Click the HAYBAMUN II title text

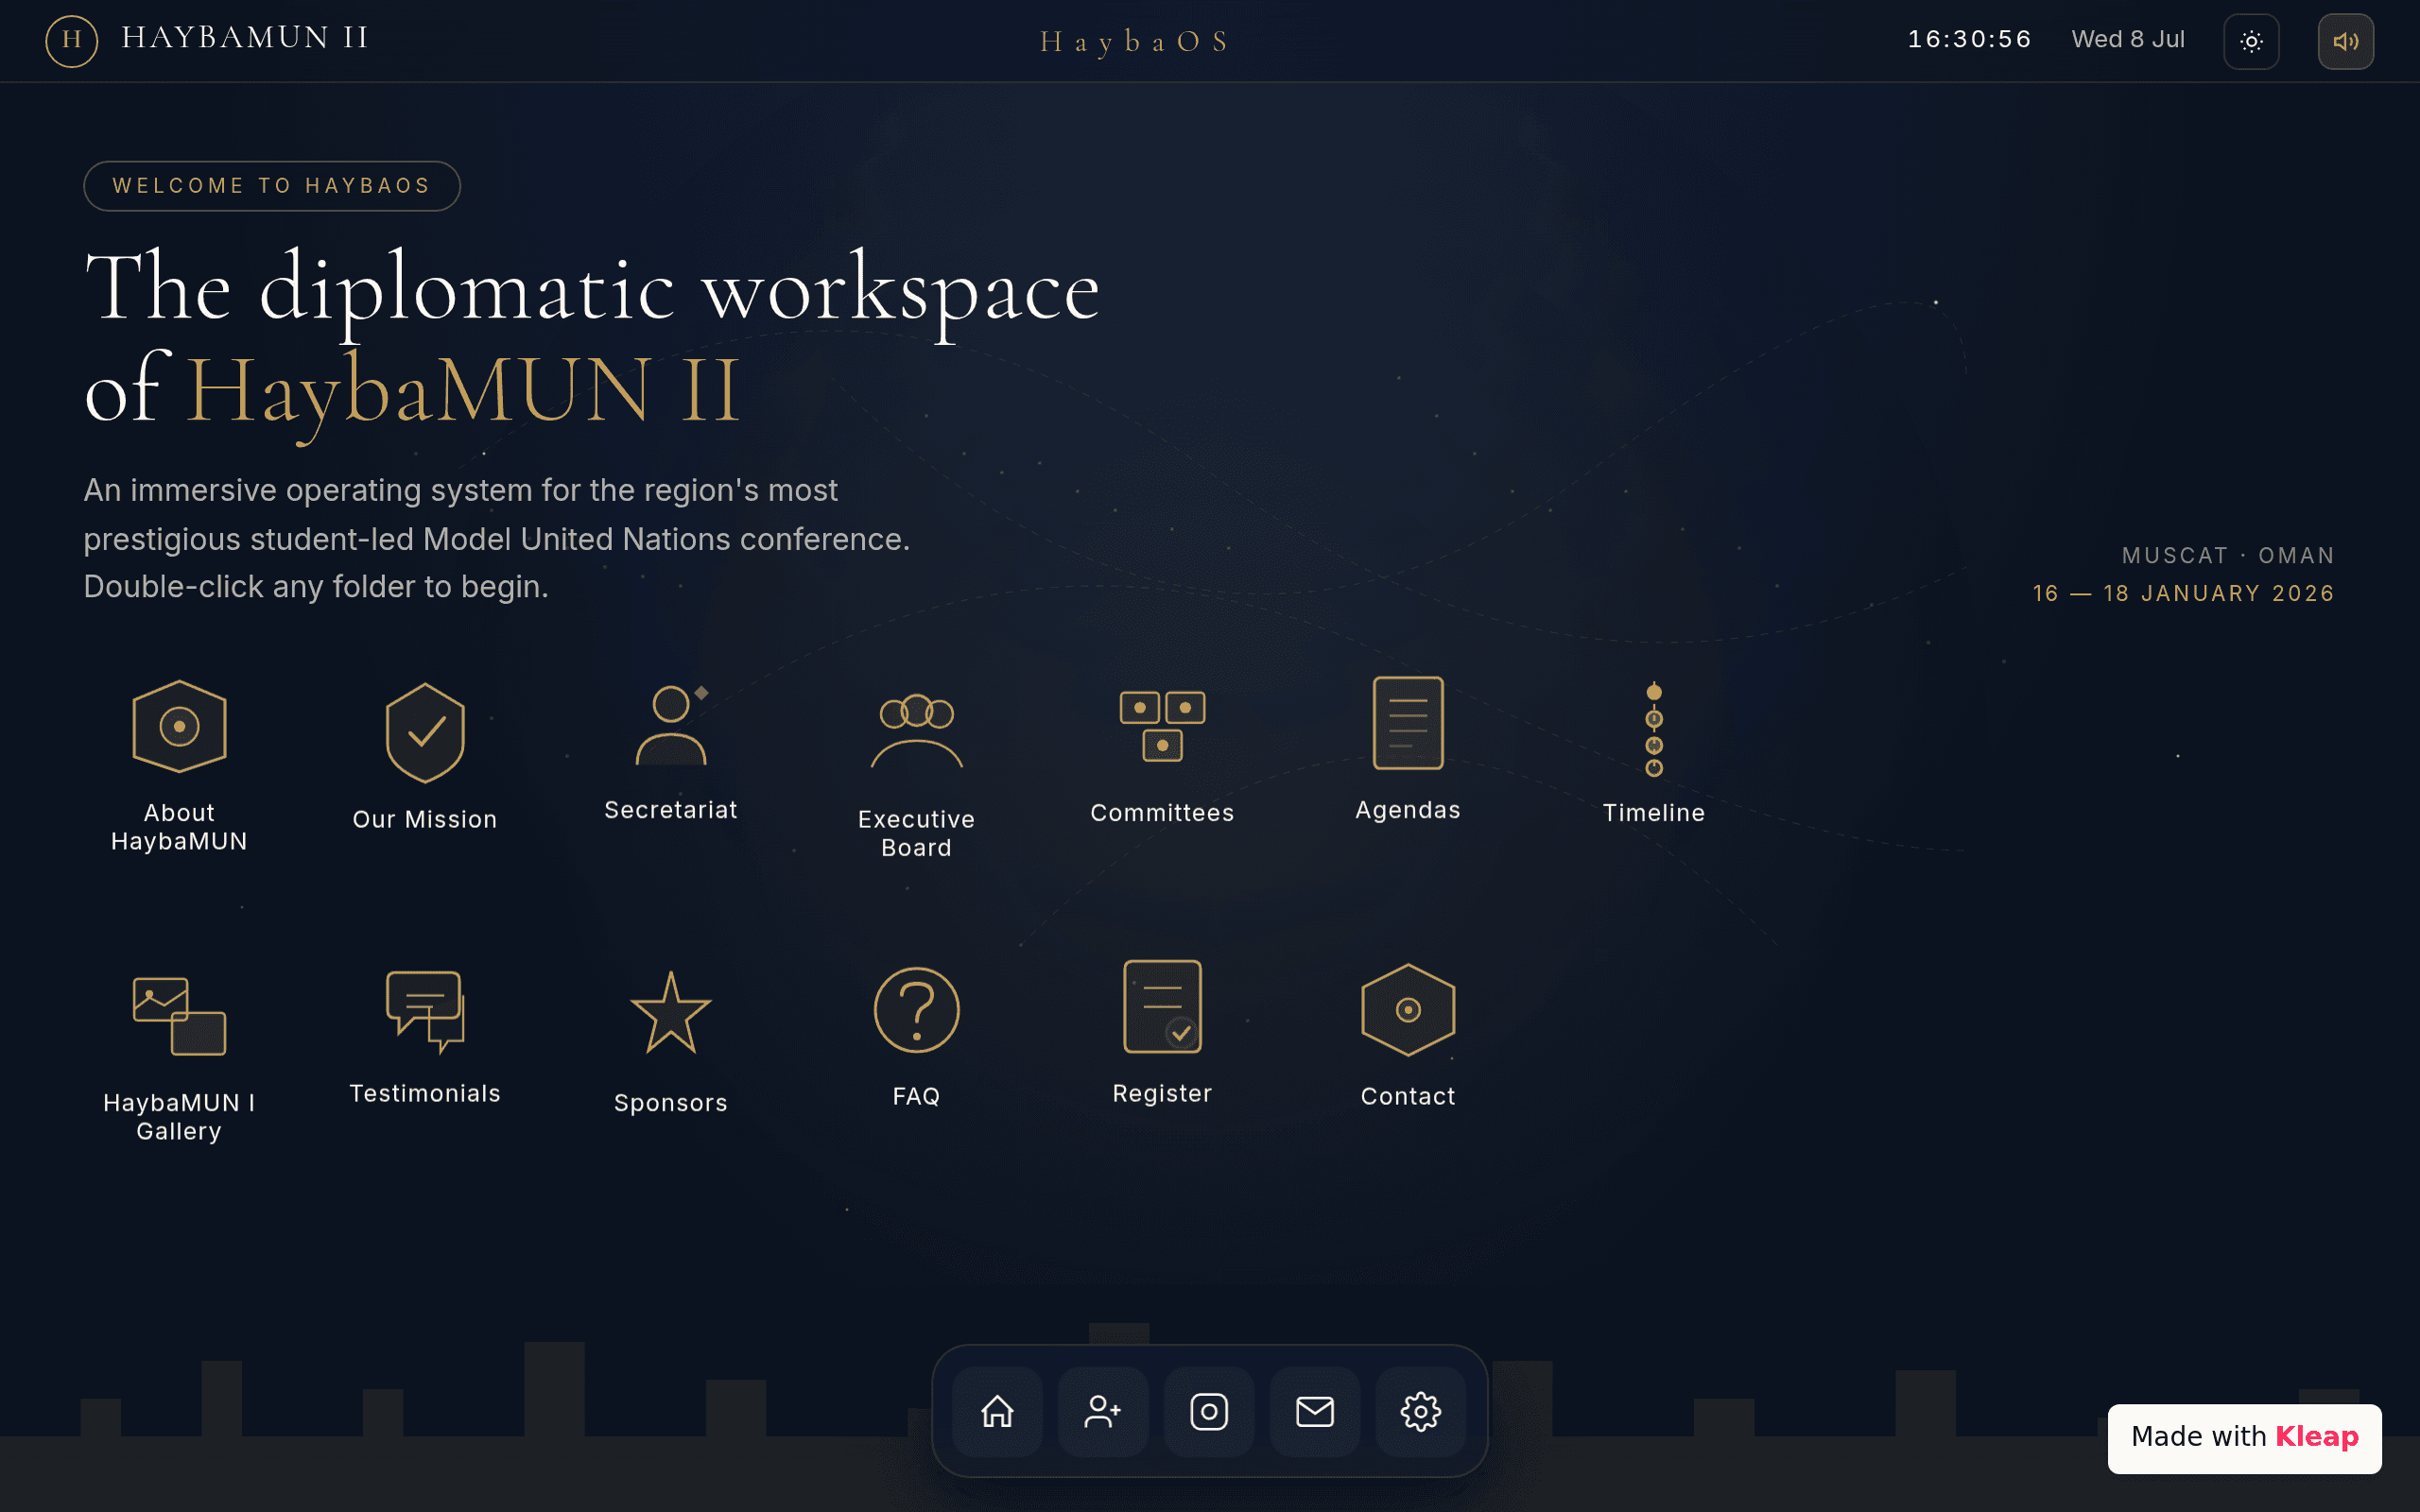coord(245,38)
